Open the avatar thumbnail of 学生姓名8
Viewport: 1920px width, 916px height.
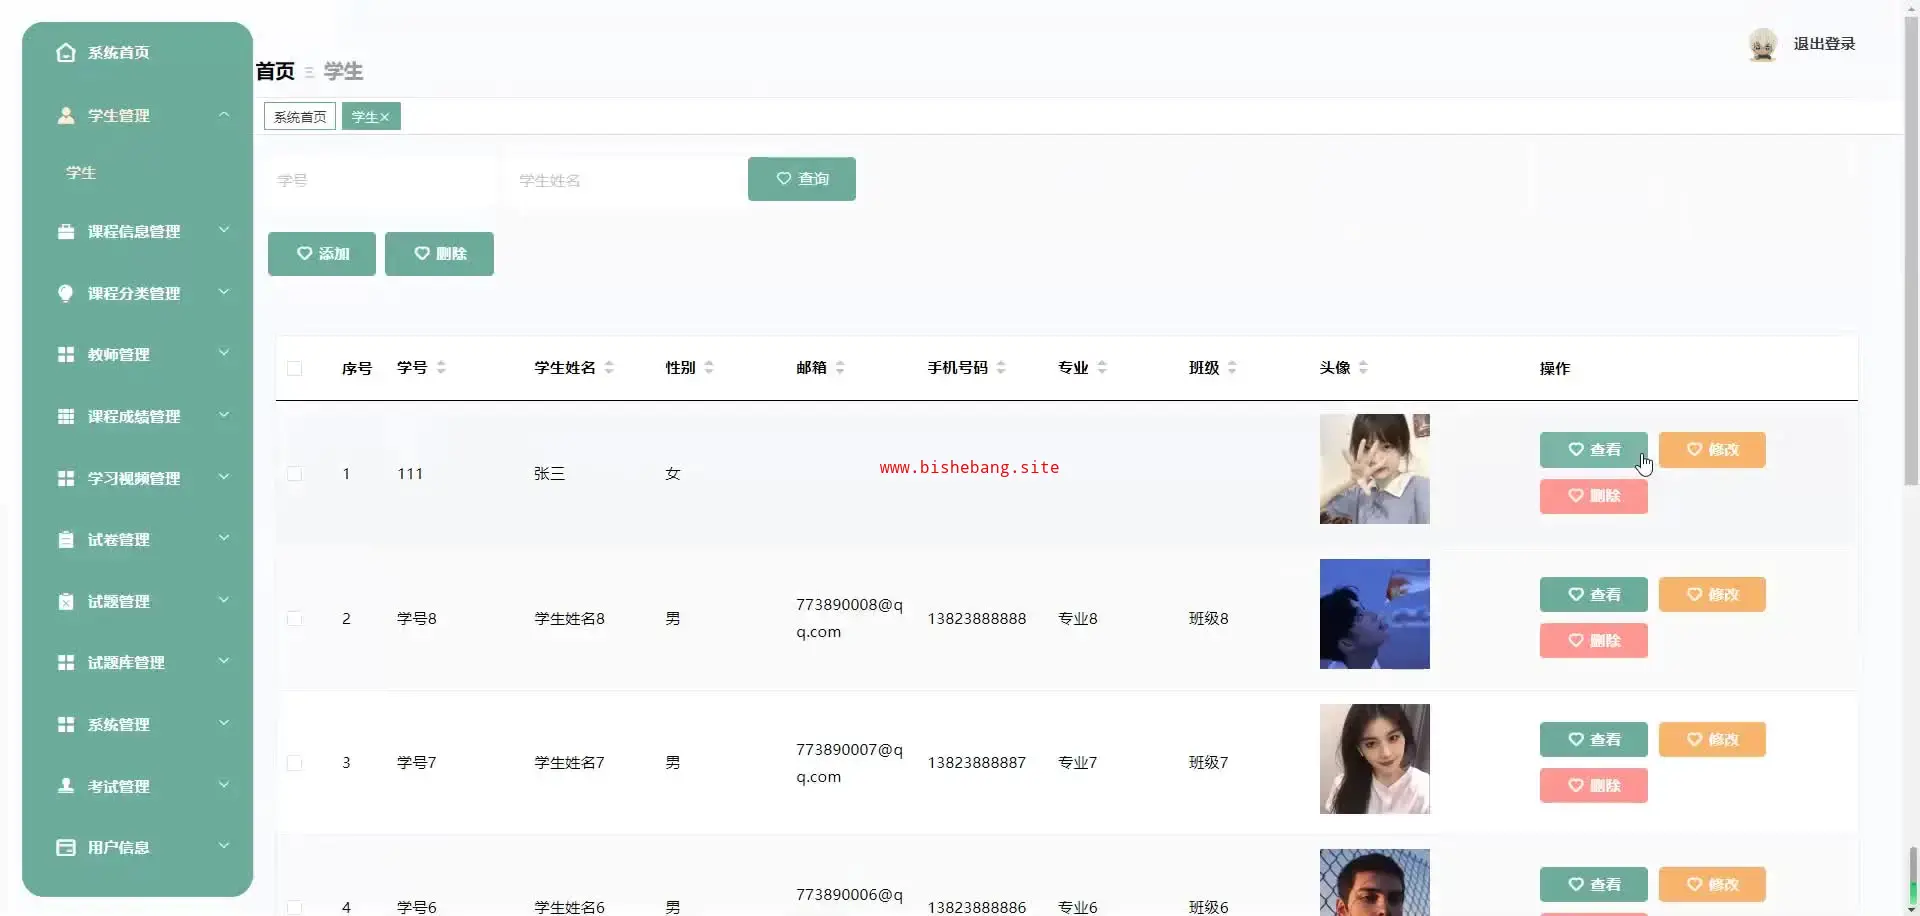point(1375,614)
